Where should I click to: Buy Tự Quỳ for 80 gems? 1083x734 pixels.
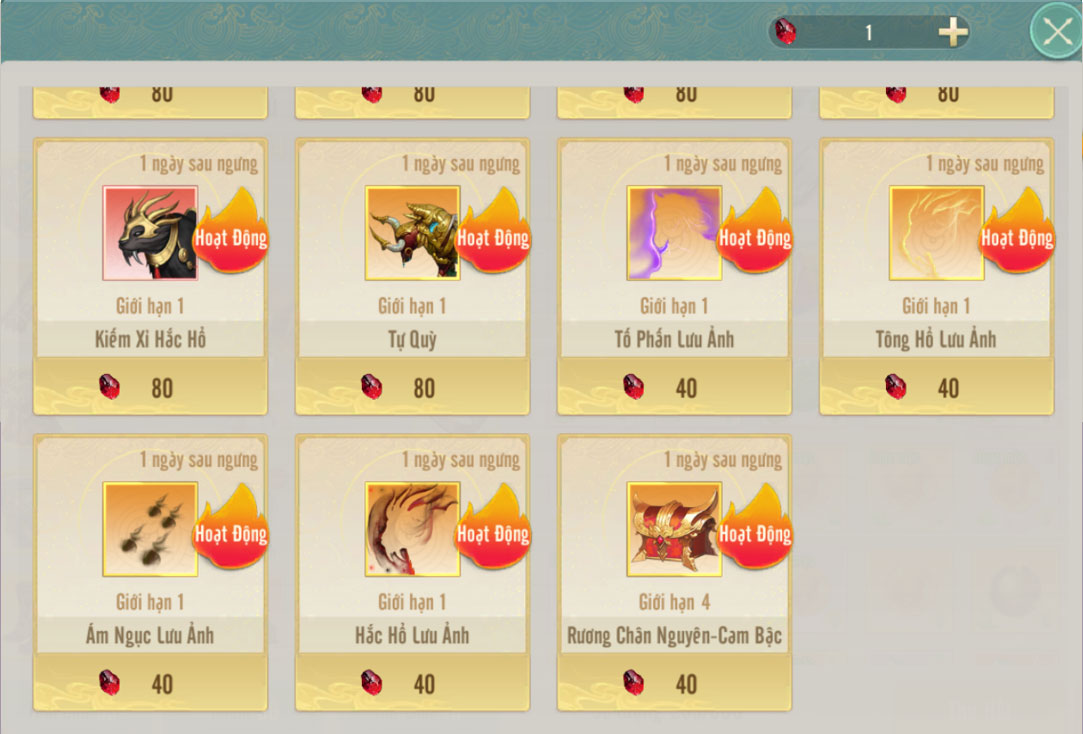[x=412, y=387]
